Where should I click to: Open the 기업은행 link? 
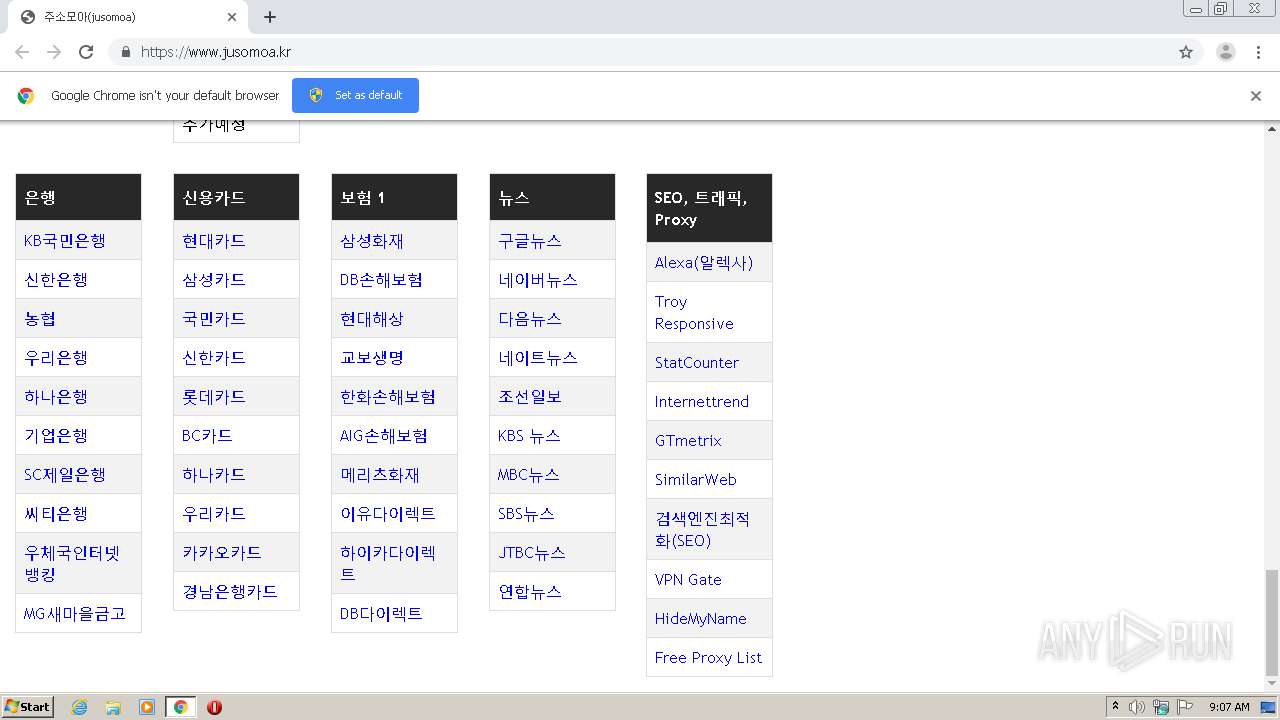(x=56, y=436)
